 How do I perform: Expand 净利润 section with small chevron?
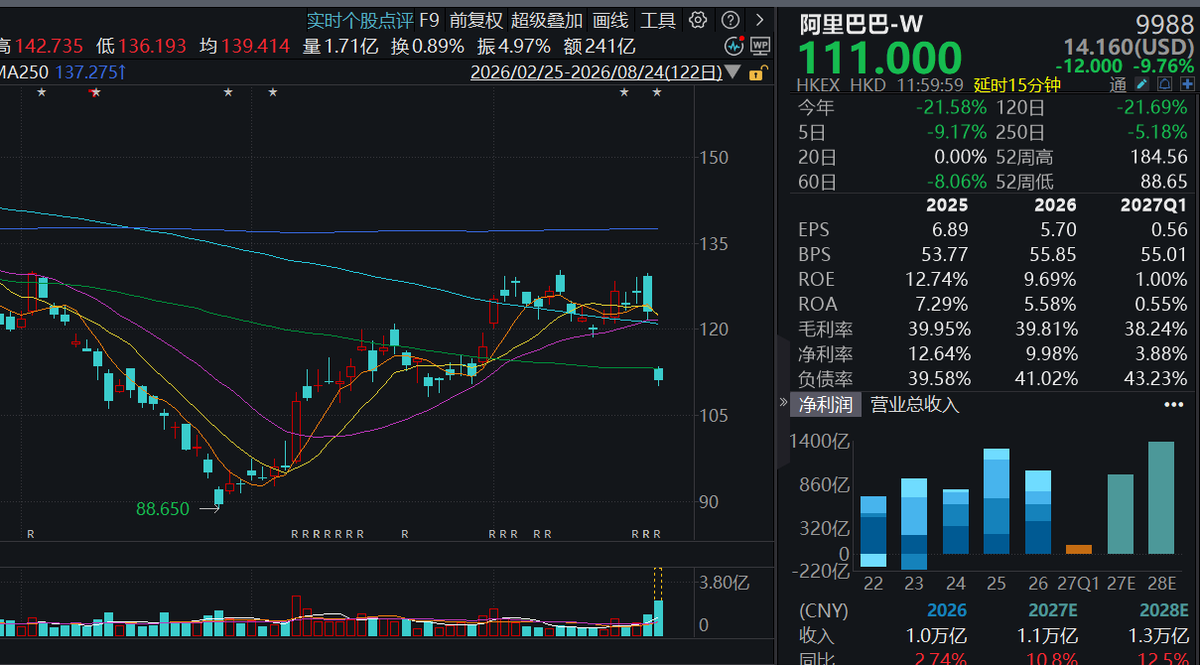point(783,403)
